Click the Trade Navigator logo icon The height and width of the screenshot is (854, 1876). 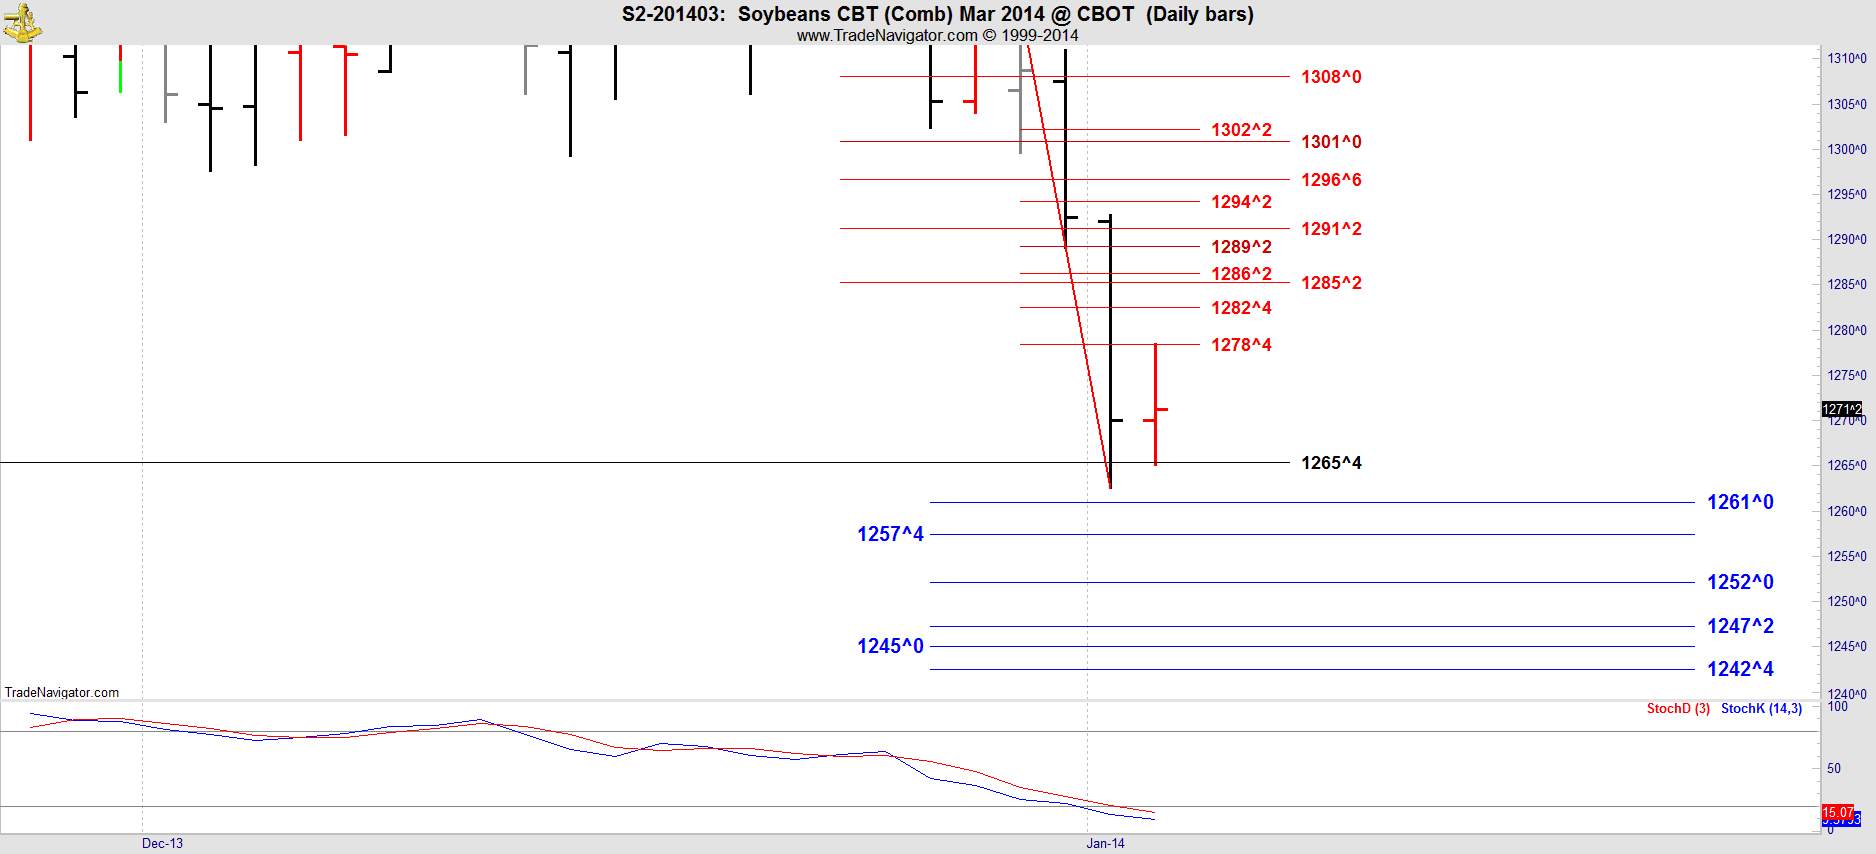click(x=21, y=22)
